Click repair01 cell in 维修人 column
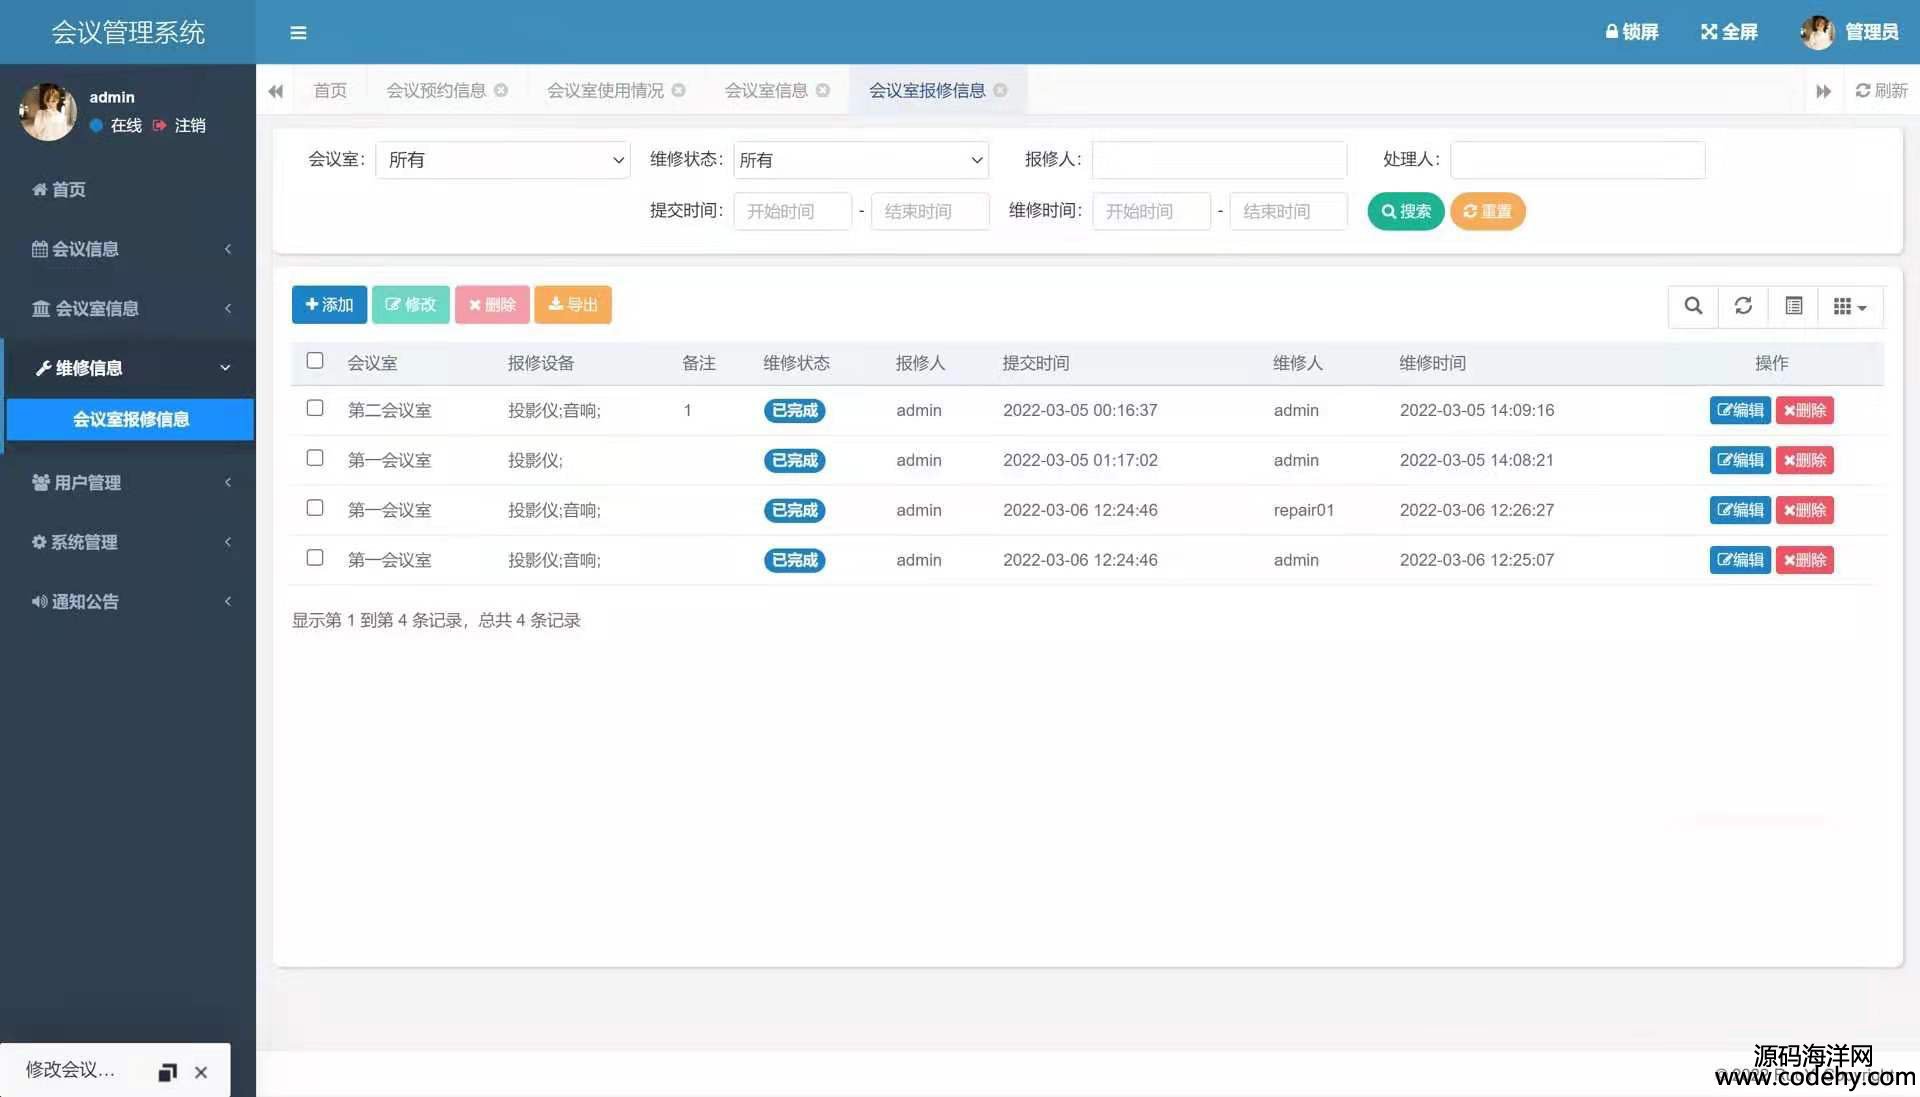This screenshot has height=1097, width=1920. pos(1303,510)
